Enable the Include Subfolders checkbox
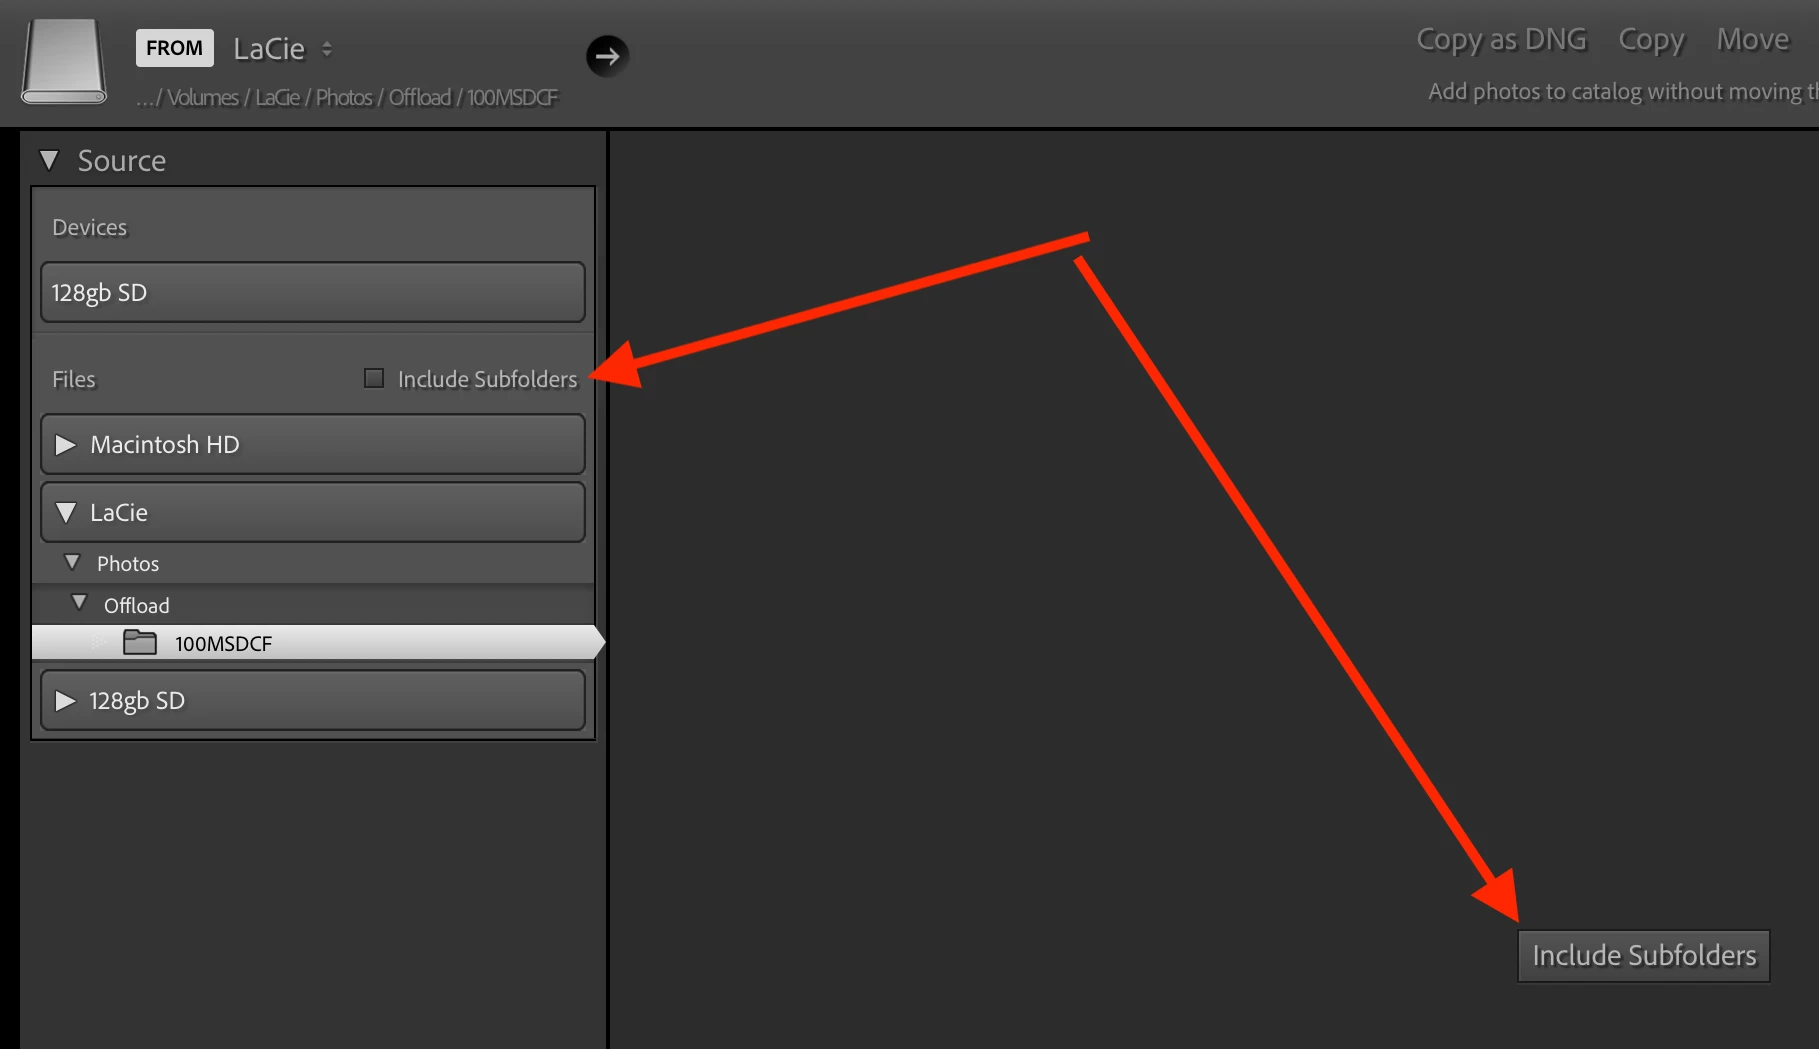The height and width of the screenshot is (1049, 1819). pyautogui.click(x=374, y=378)
